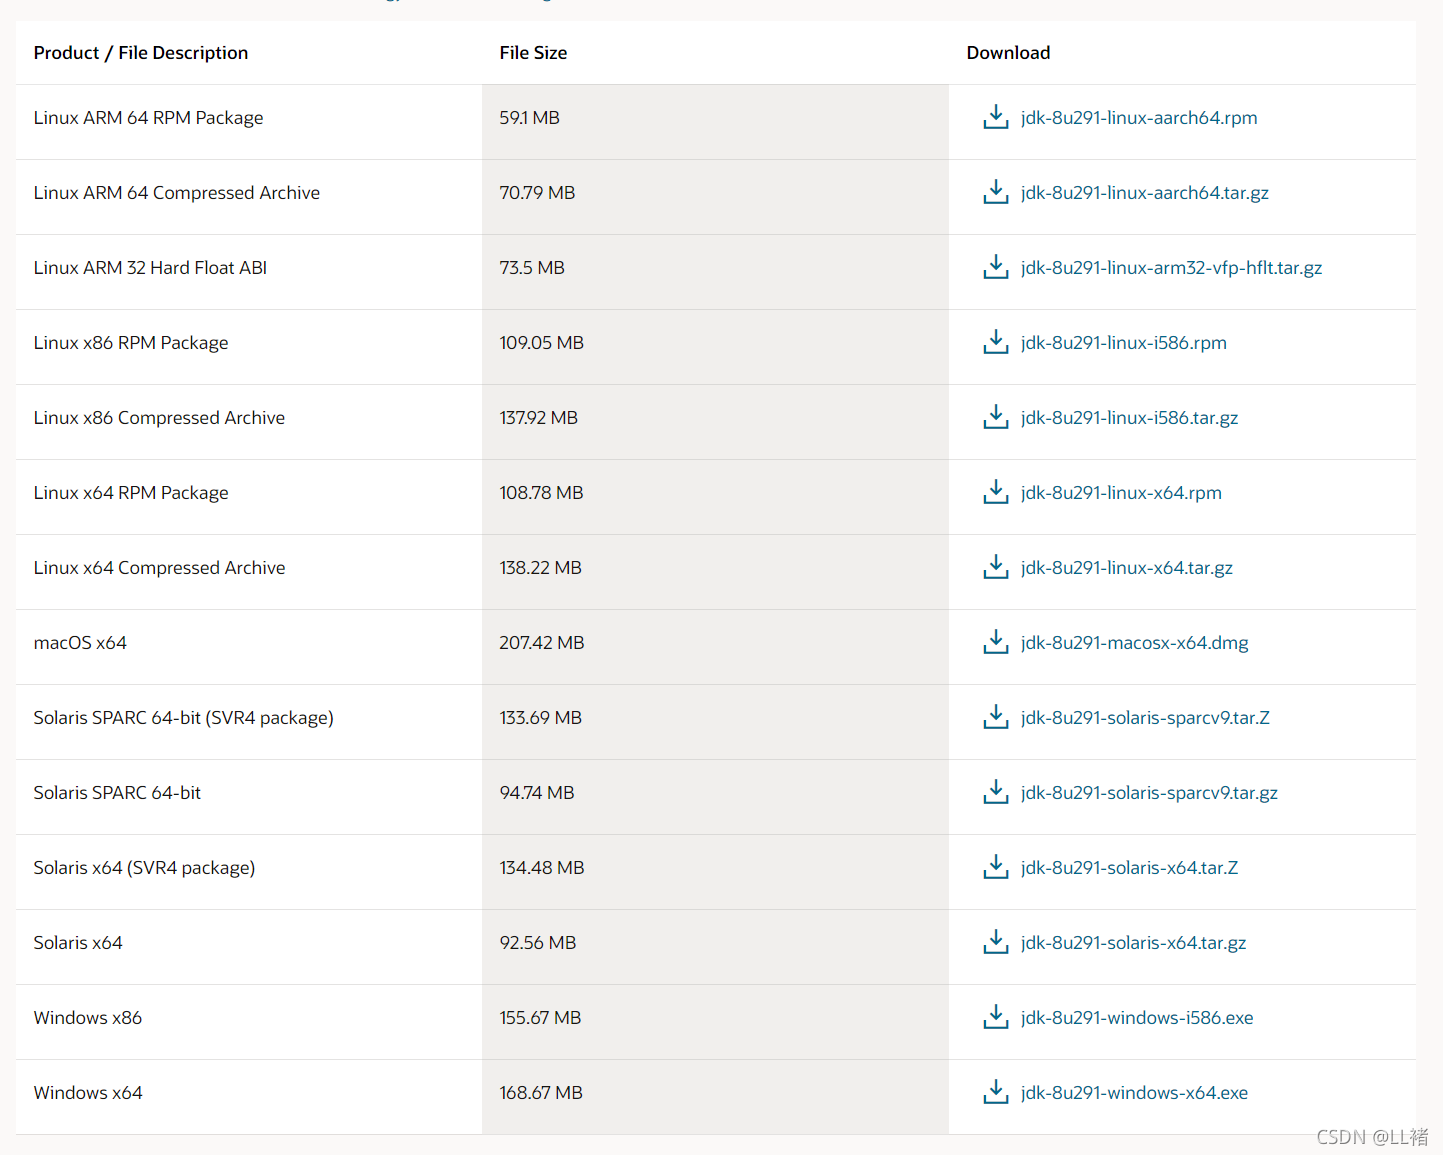Select the Solaris x64 (SVR4 package) text
This screenshot has height=1155, width=1443.
pyautogui.click(x=144, y=868)
